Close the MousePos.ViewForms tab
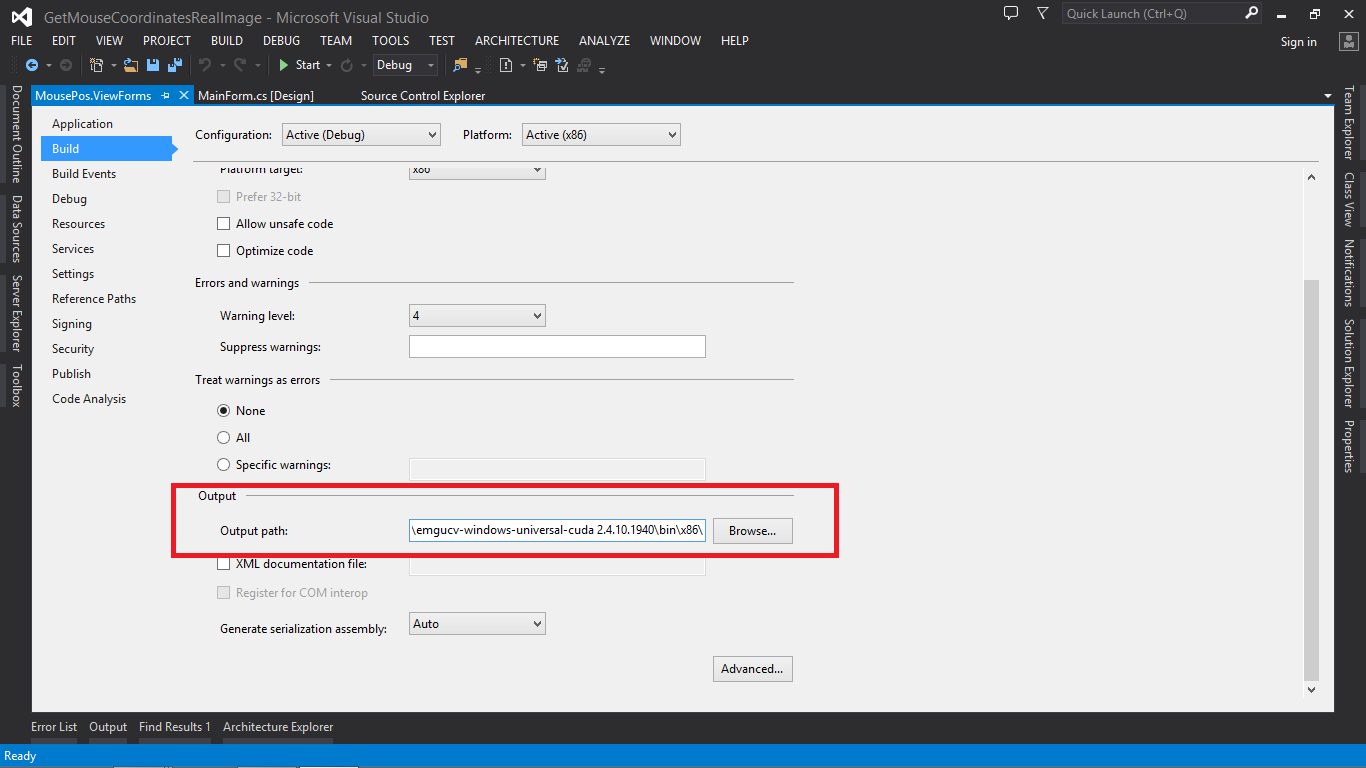The height and width of the screenshot is (768, 1366). (183, 95)
